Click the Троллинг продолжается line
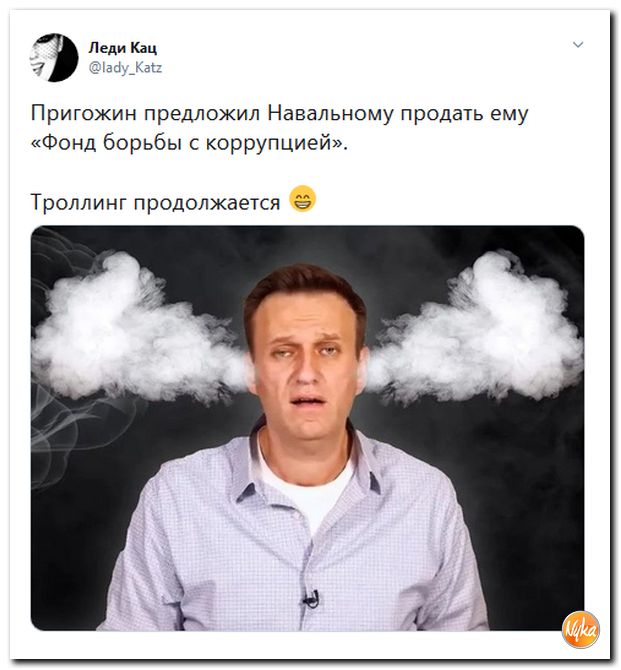Image resolution: width=621 pixels, height=670 pixels. coord(156,202)
